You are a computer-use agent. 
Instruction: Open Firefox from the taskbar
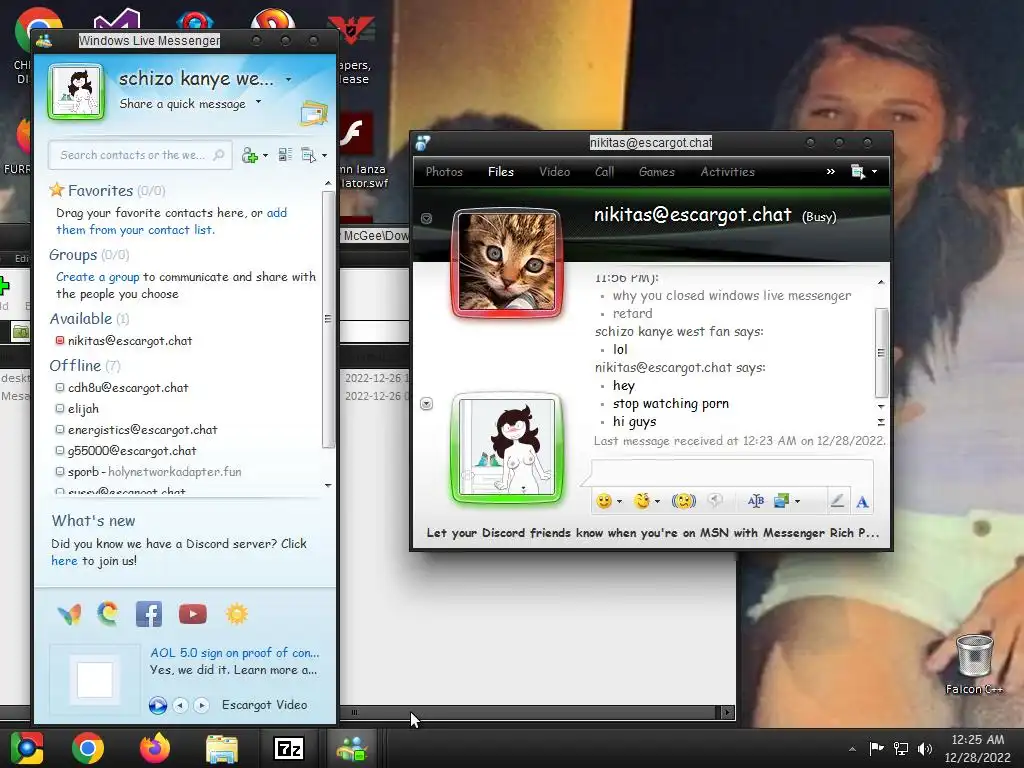[155, 748]
